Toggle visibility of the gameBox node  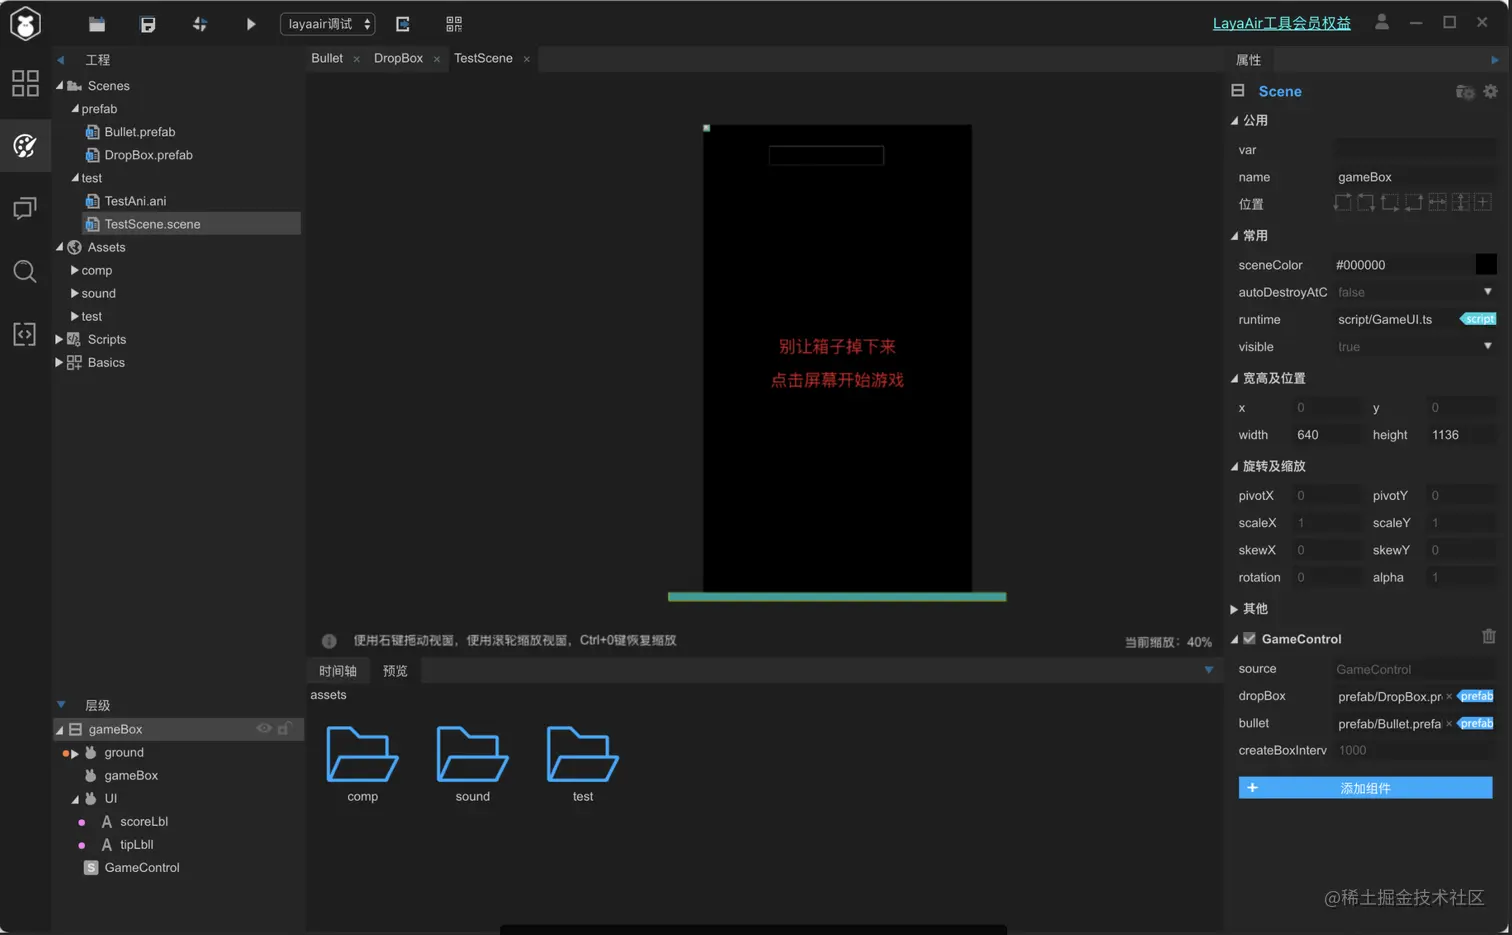[263, 729]
